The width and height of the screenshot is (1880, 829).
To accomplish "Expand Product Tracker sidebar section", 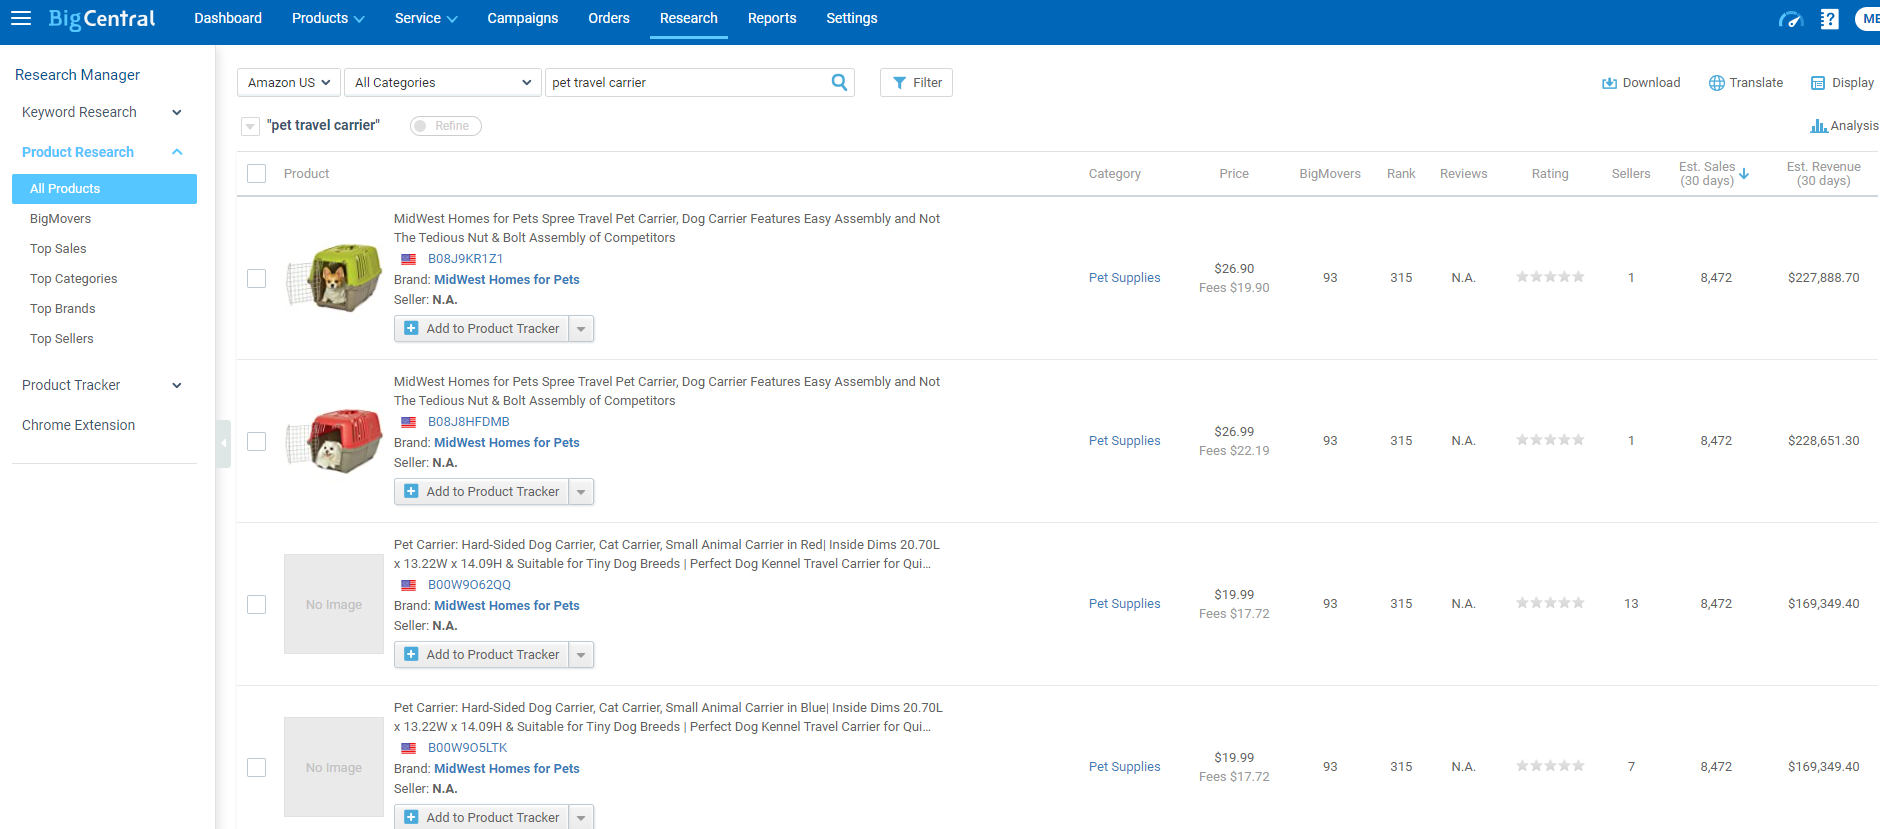I will [x=101, y=385].
